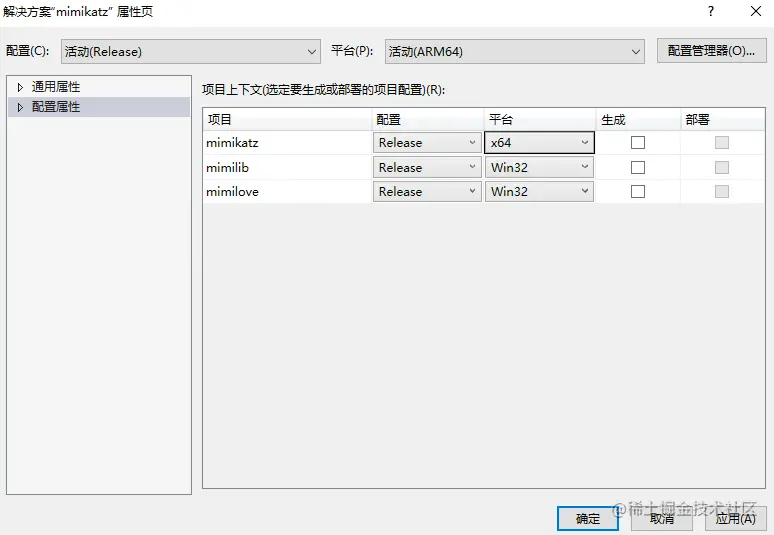Screen dimensions: 774x535
Task: Click the 取消 cancel button
Action: (662, 519)
